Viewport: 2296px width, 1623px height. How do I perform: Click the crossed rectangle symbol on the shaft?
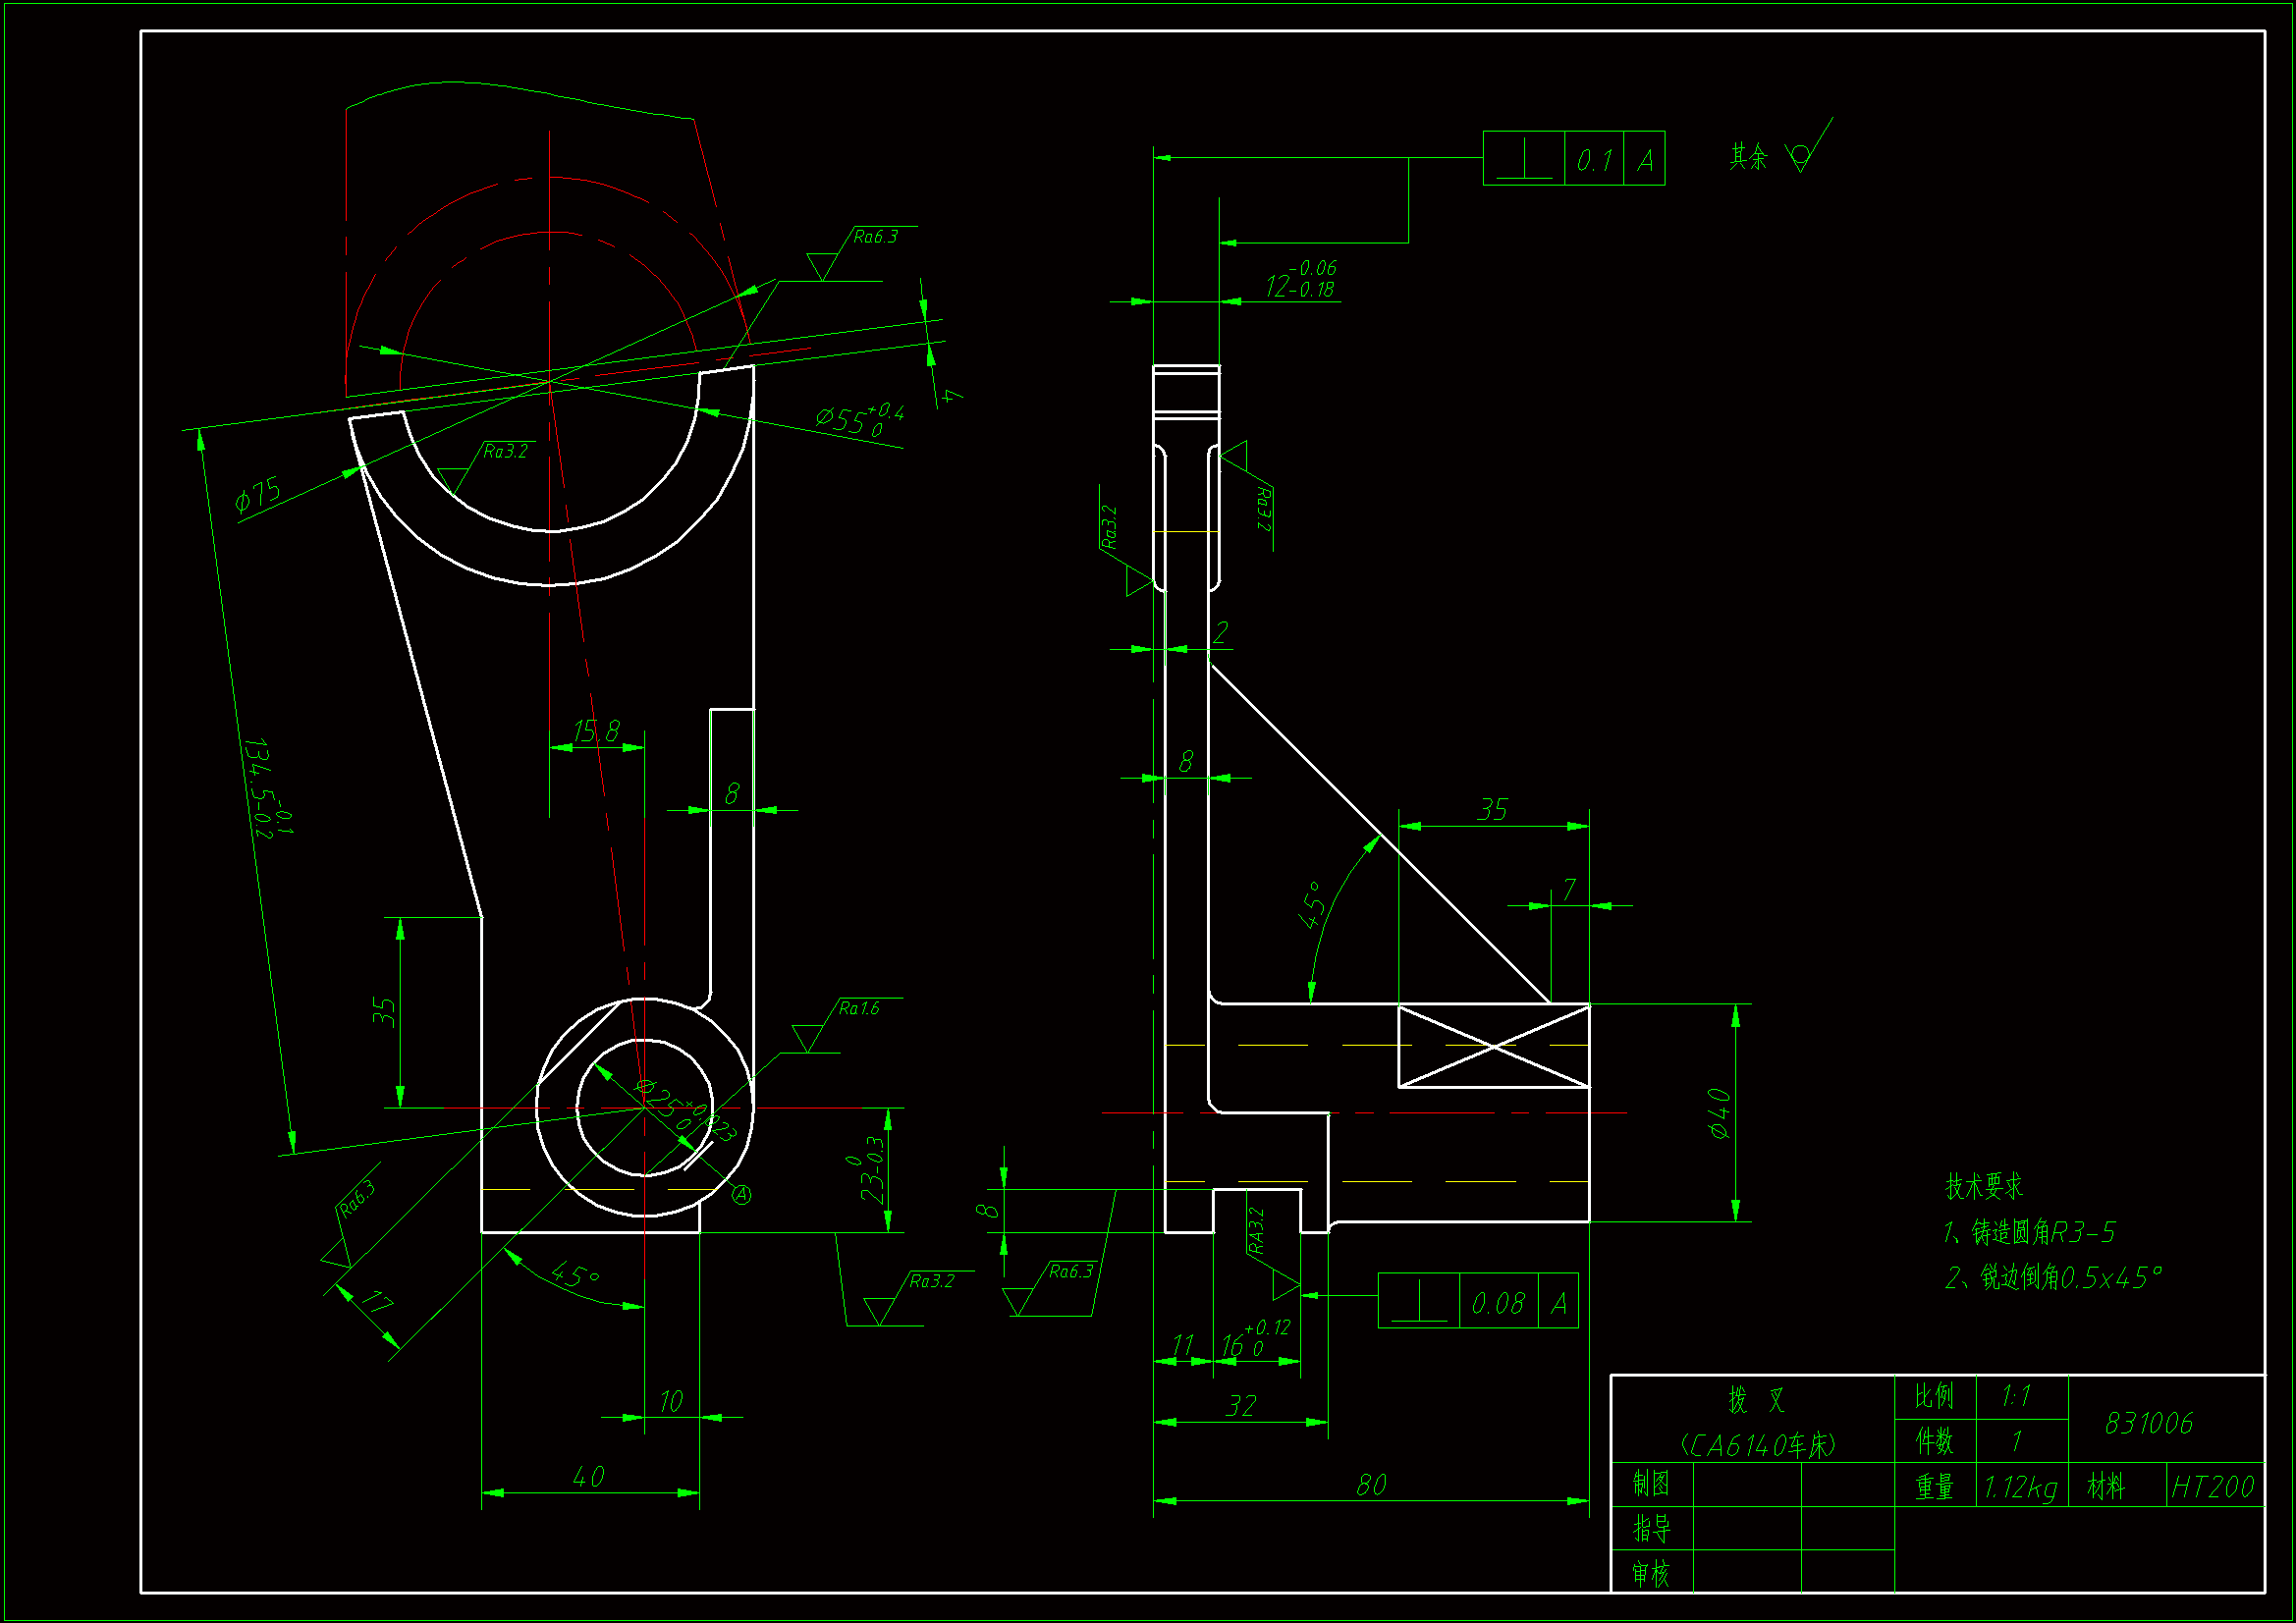tap(1493, 1046)
